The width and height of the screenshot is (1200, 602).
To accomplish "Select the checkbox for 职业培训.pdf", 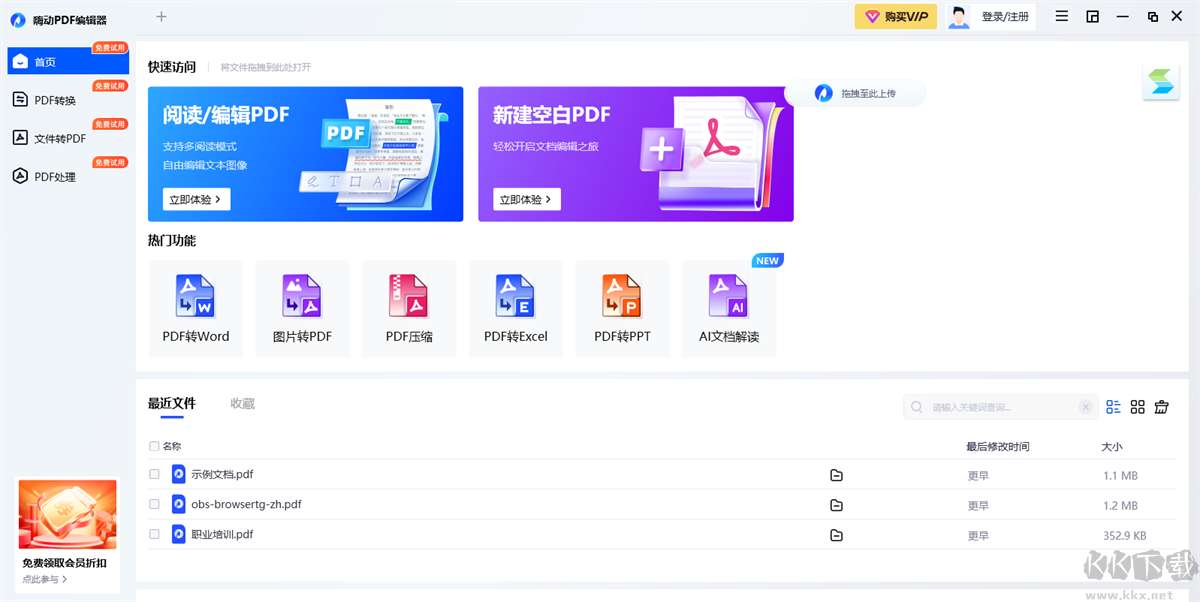I will [x=154, y=534].
